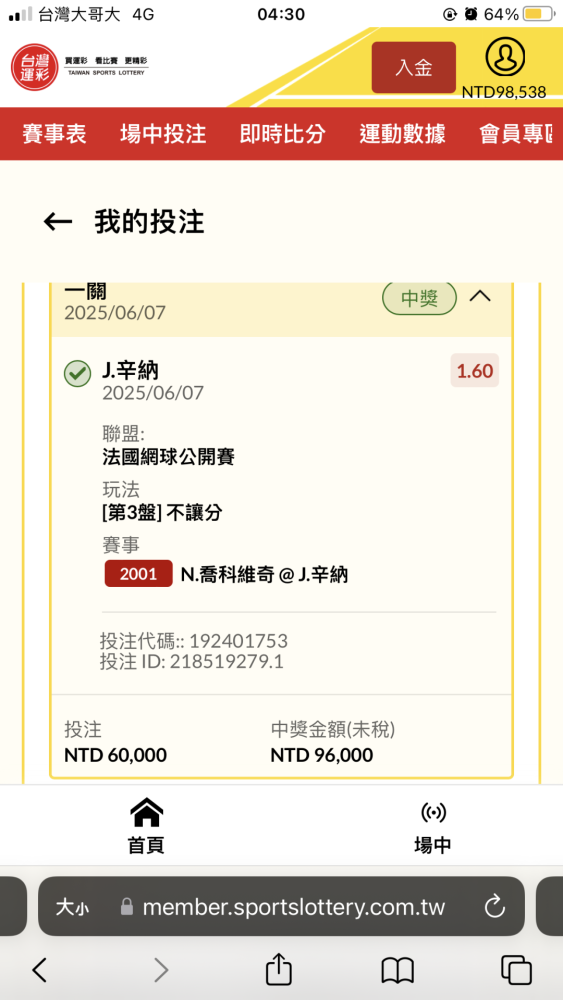Tap the 入金 deposit button

[414, 68]
